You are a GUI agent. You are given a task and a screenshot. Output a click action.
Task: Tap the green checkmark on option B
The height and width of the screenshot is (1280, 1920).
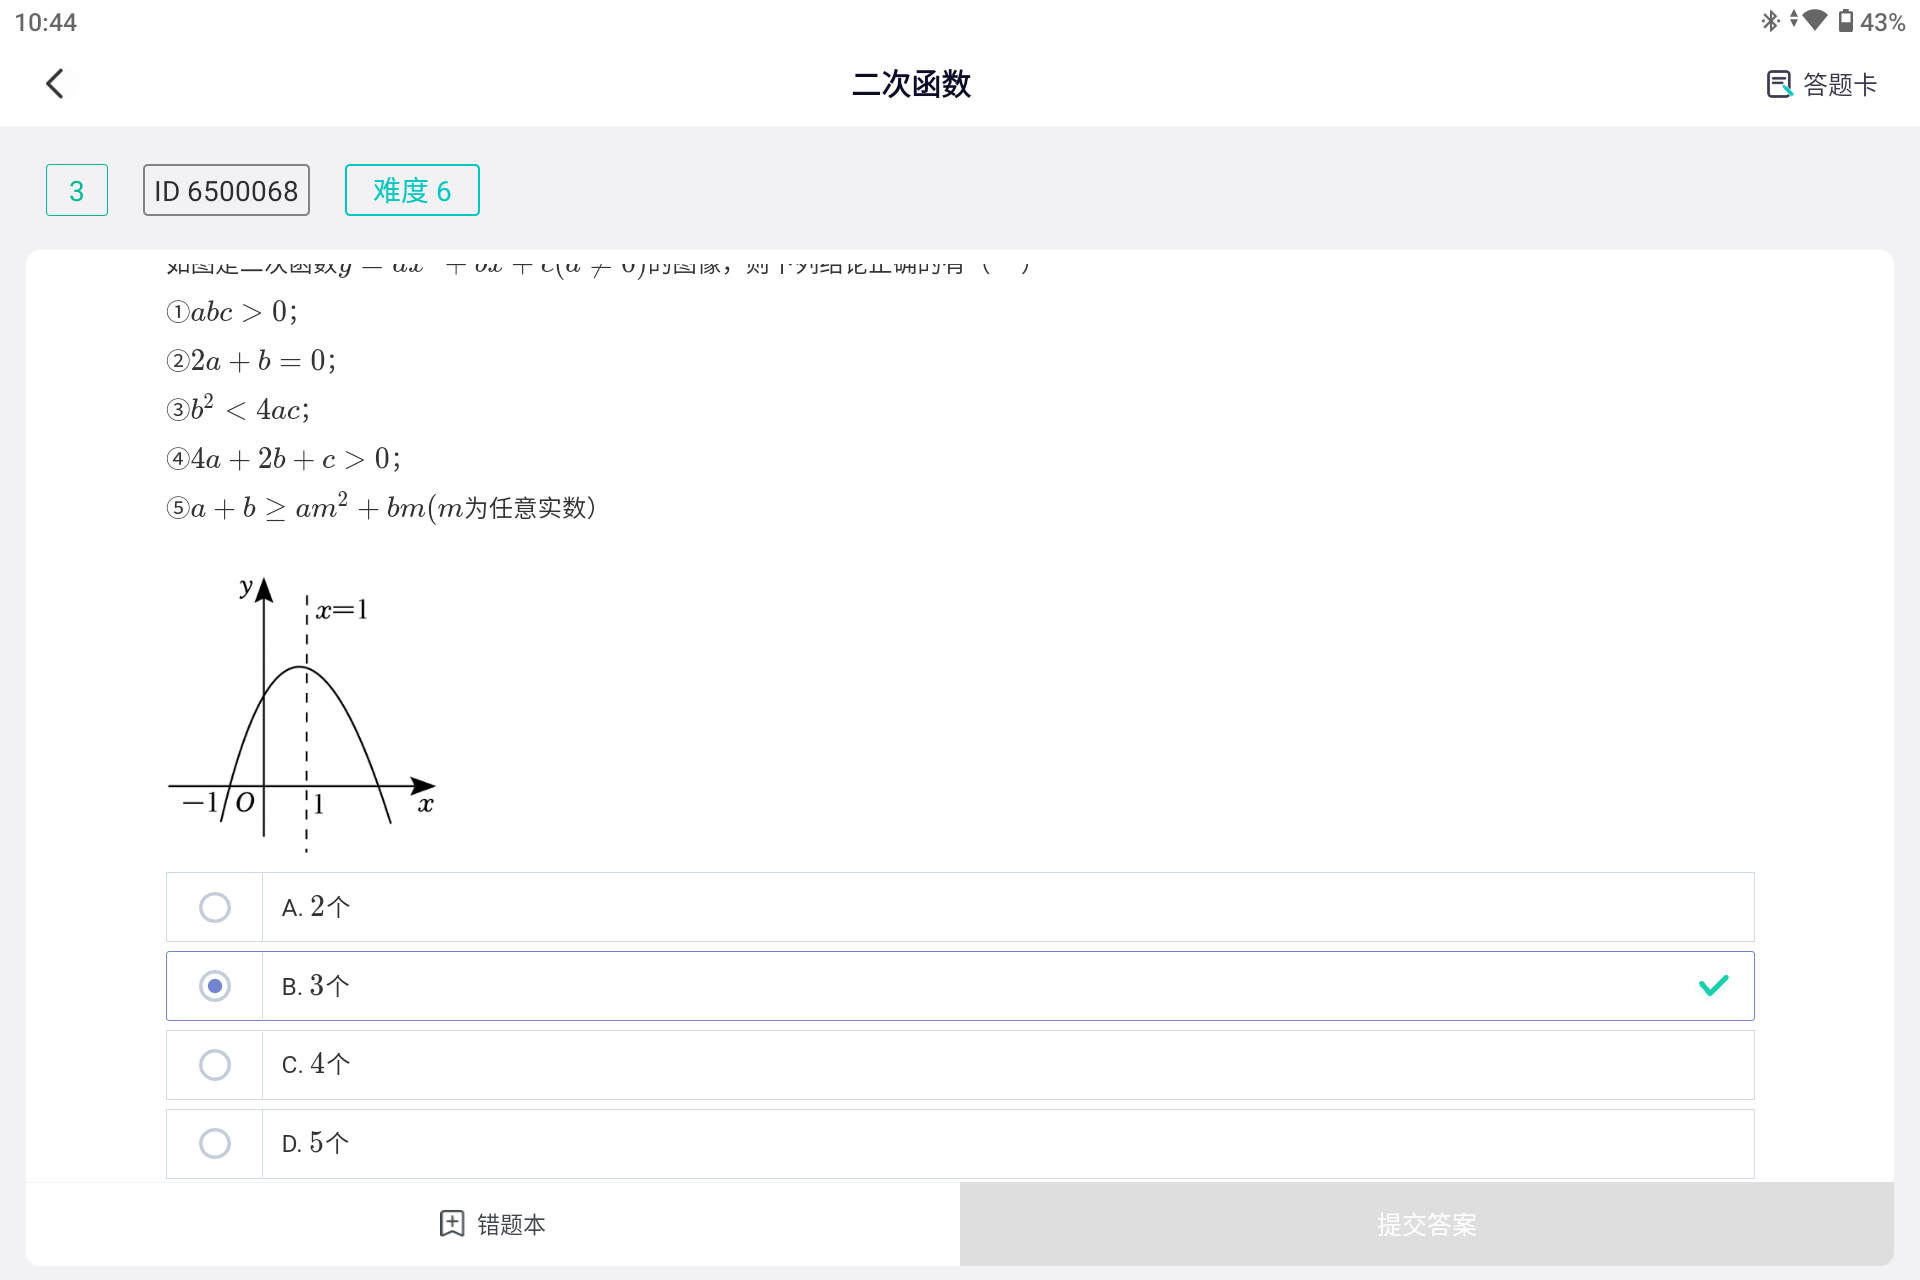1713,986
